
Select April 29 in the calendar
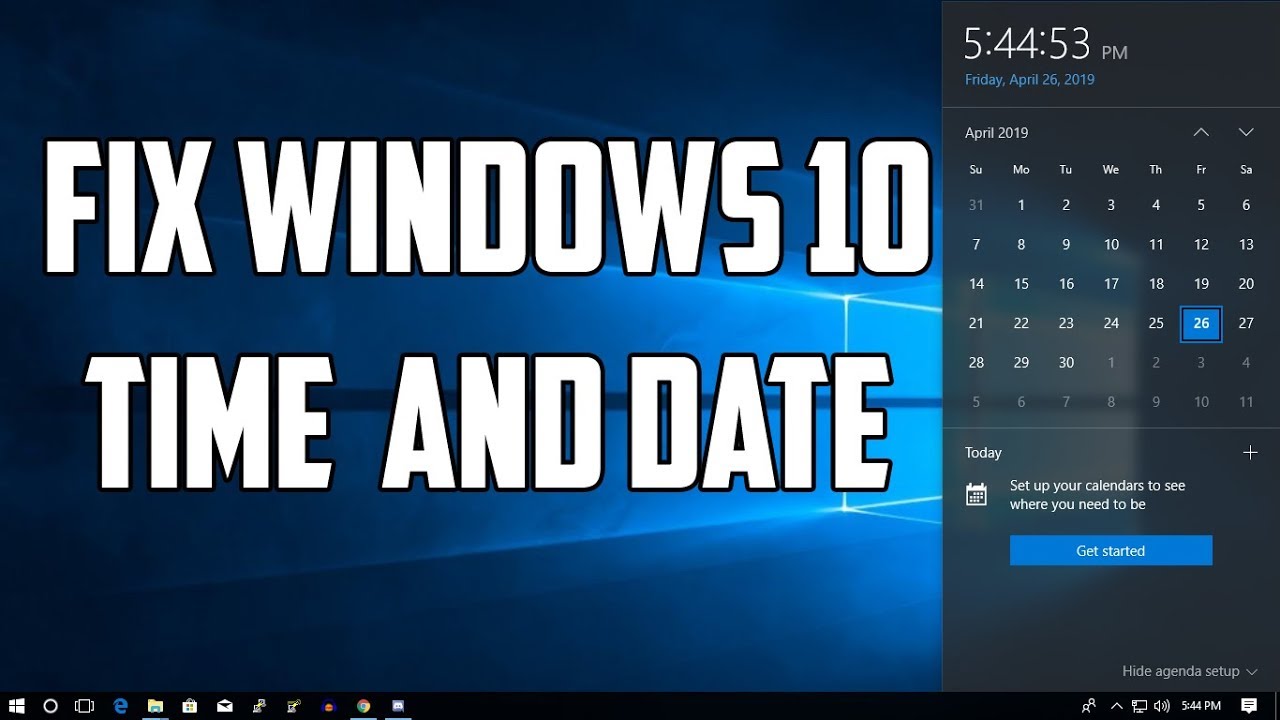(x=1021, y=363)
